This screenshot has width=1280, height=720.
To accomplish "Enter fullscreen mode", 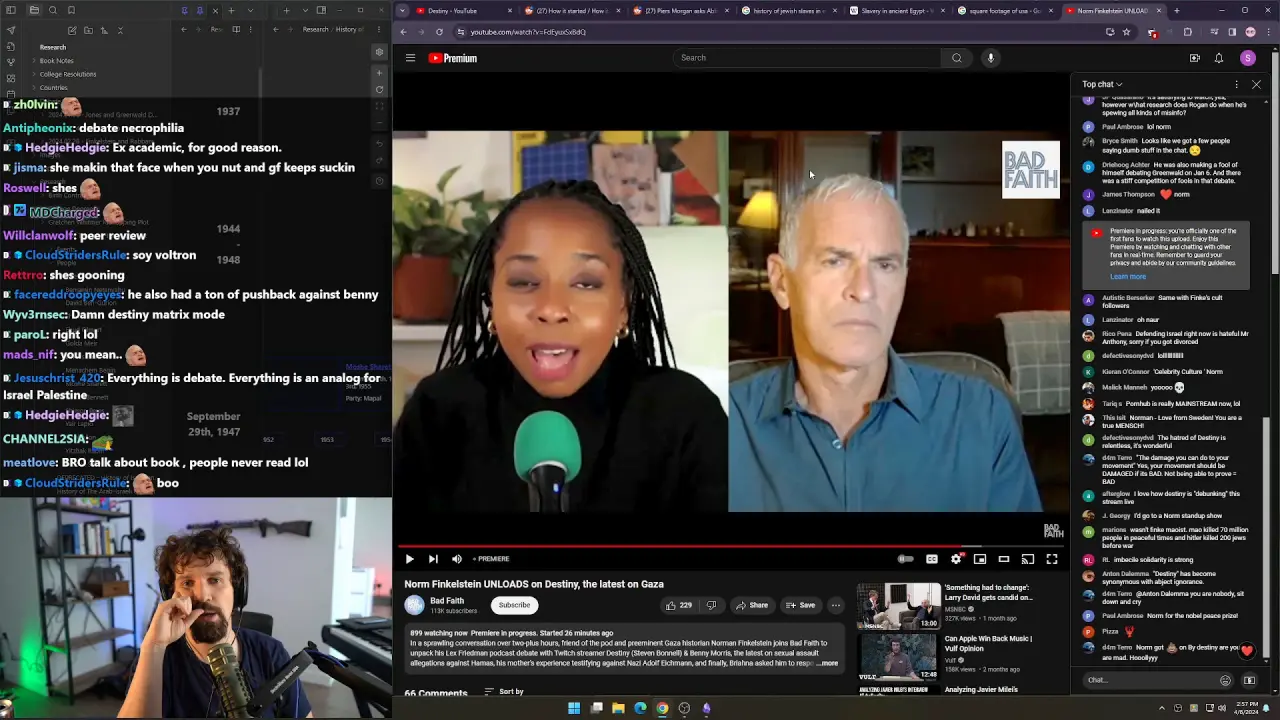I will 1052,559.
